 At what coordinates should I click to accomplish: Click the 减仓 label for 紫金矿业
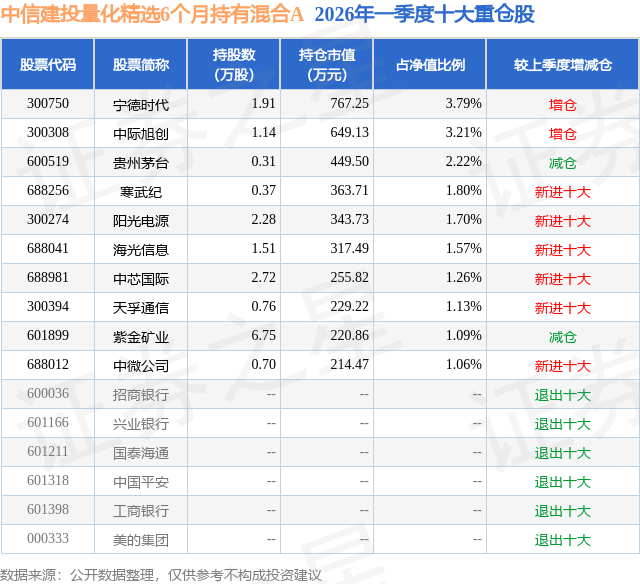(x=563, y=337)
